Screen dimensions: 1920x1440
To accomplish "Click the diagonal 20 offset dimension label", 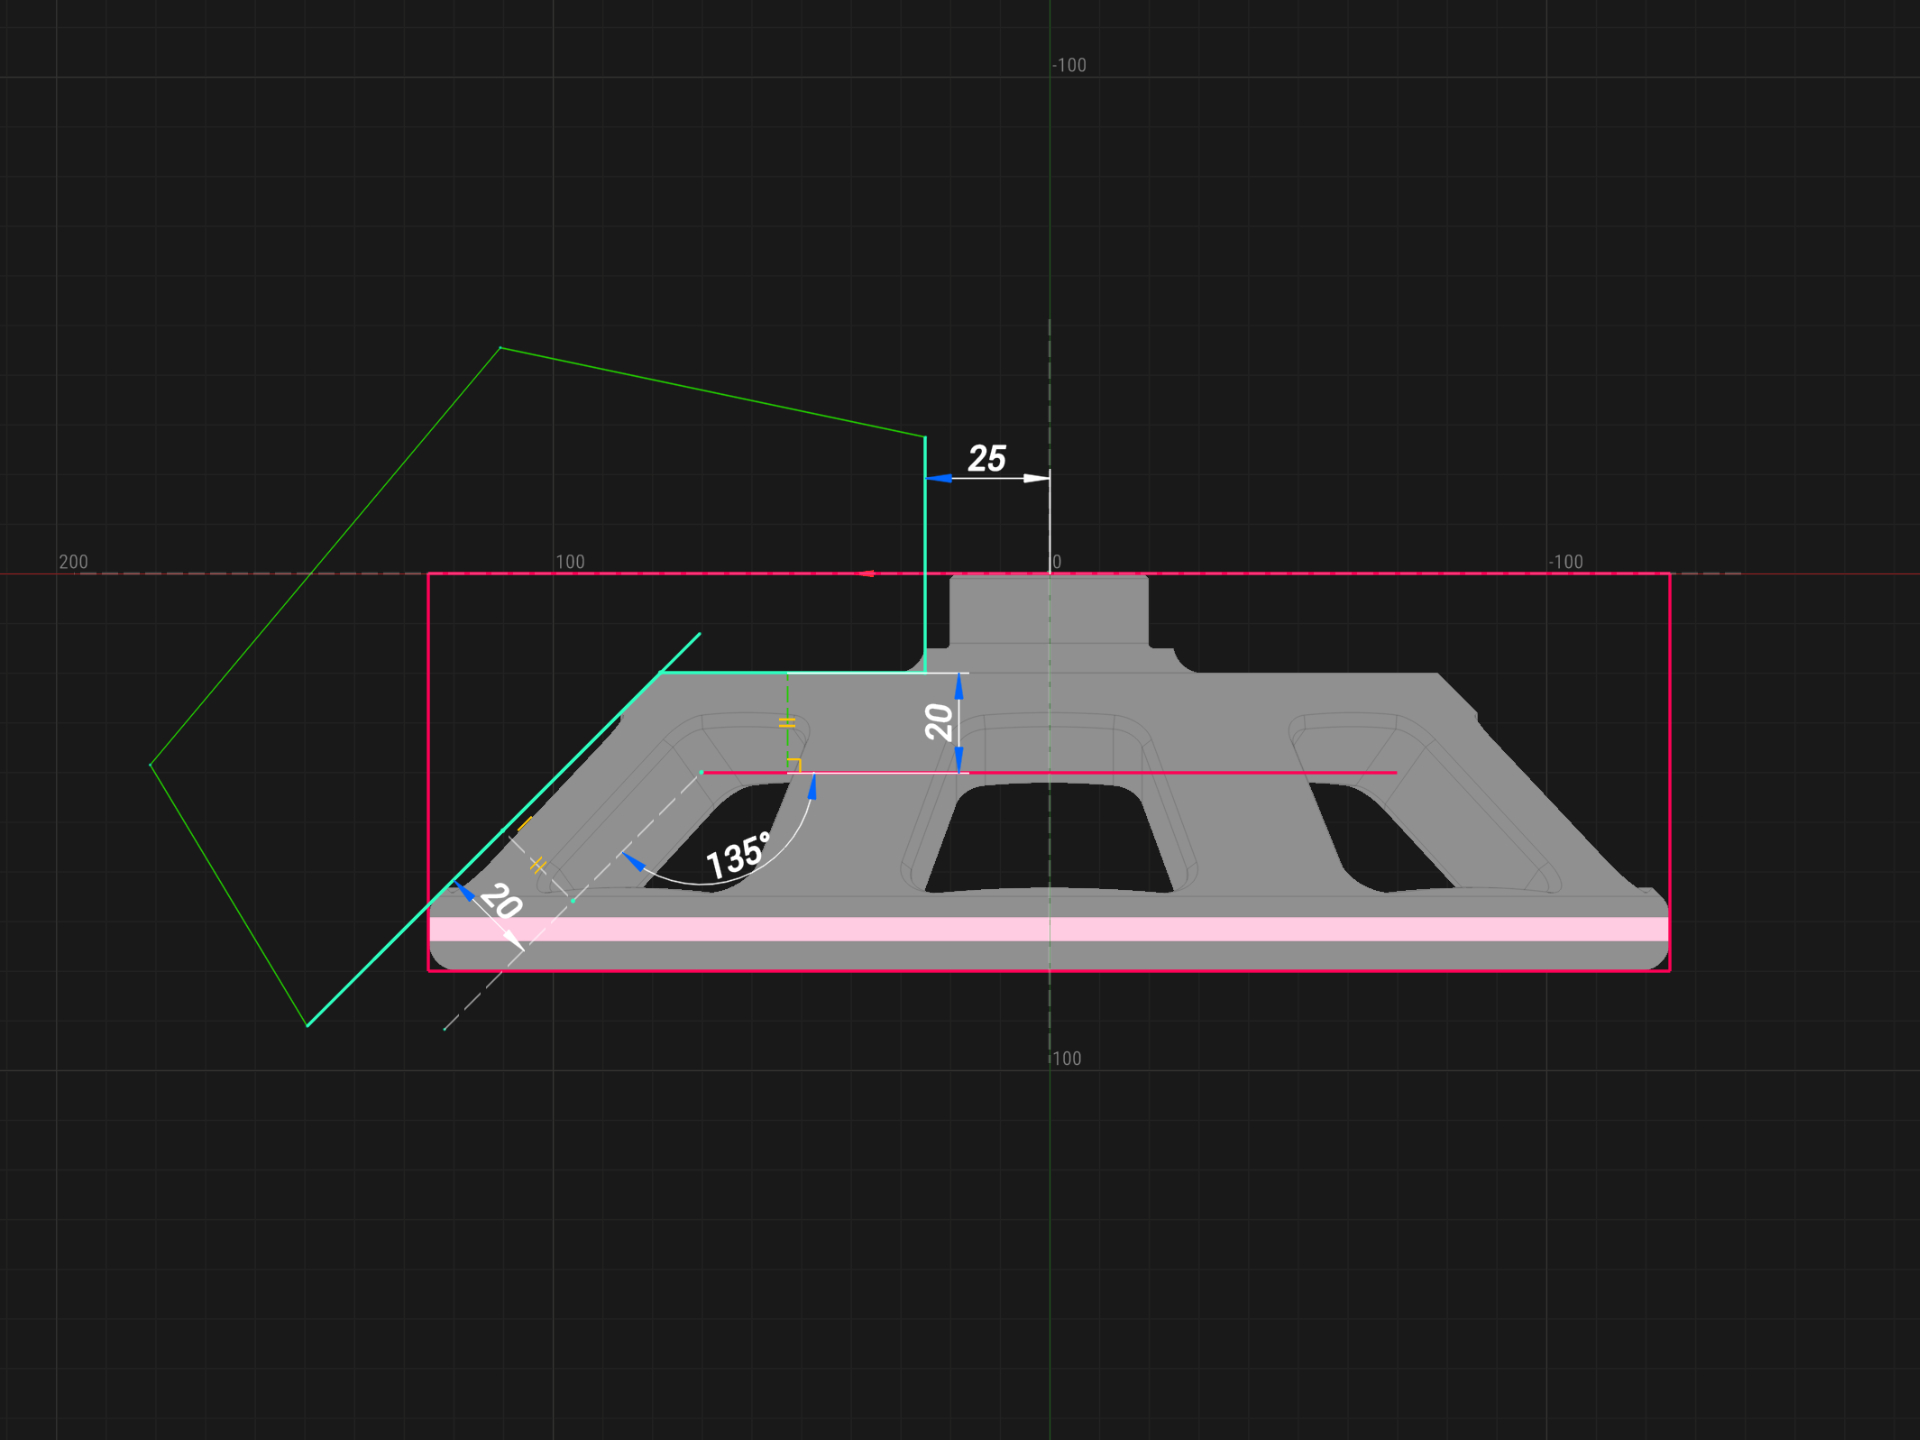I will click(500, 900).
